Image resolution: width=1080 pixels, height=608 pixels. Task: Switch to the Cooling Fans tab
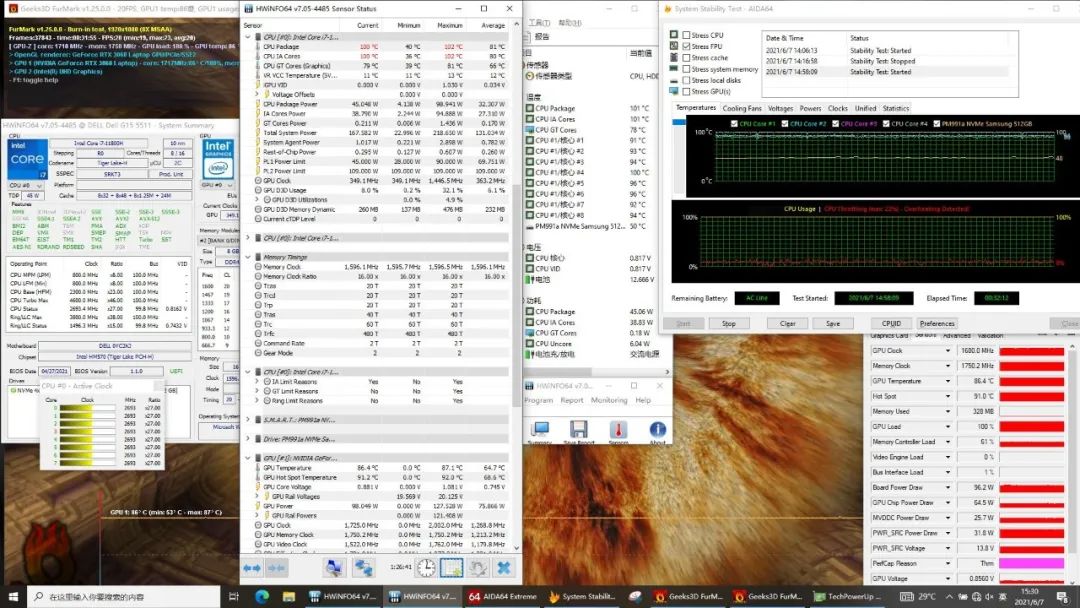(x=742, y=108)
